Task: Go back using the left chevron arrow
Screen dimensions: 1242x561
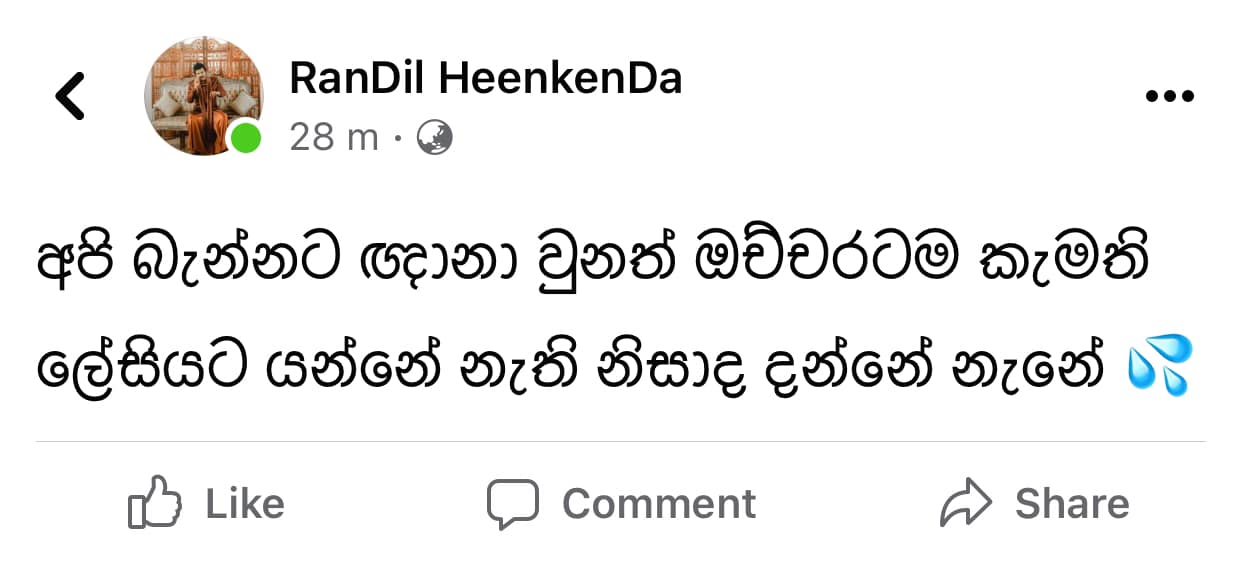Action: [70, 97]
